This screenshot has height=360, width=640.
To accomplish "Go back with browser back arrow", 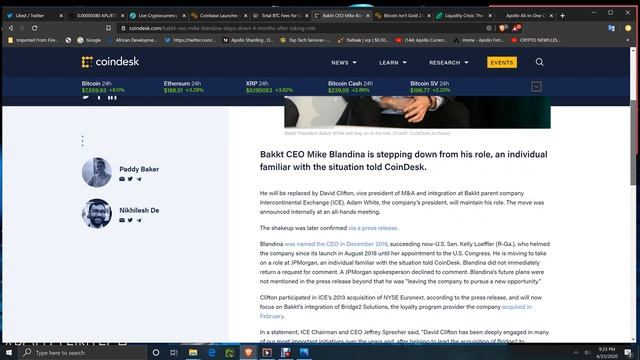I will (x=11, y=28).
